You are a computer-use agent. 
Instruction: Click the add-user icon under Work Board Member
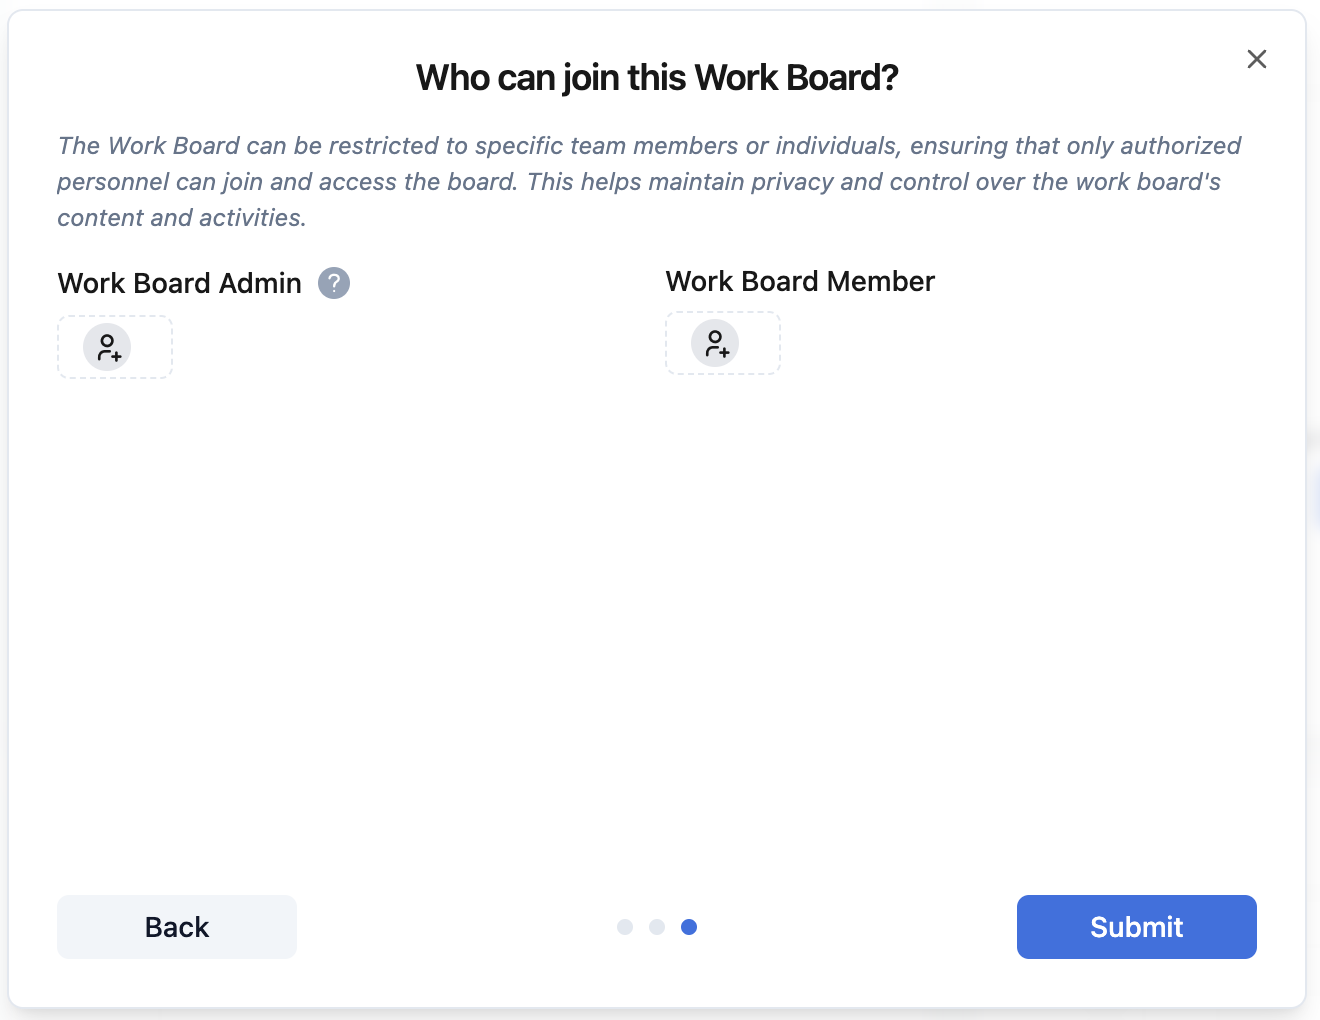click(715, 343)
